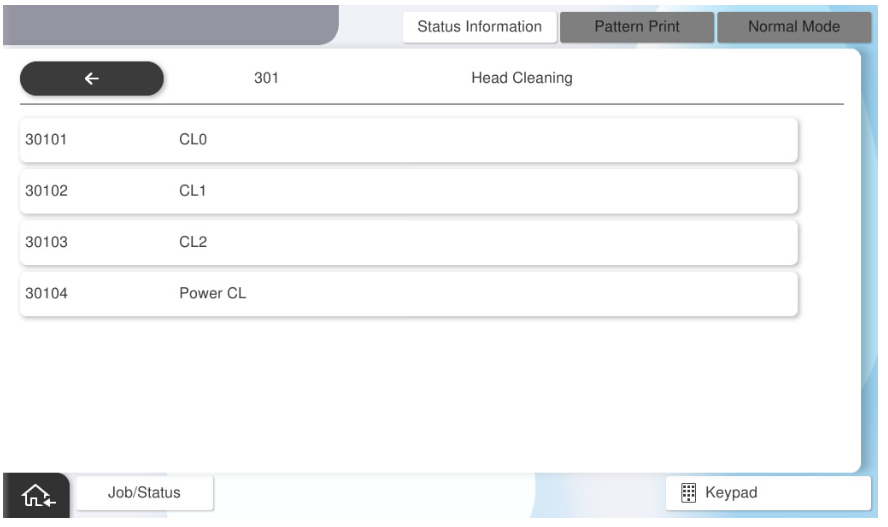Open the Job/Status screen
888x527 pixels.
click(144, 492)
